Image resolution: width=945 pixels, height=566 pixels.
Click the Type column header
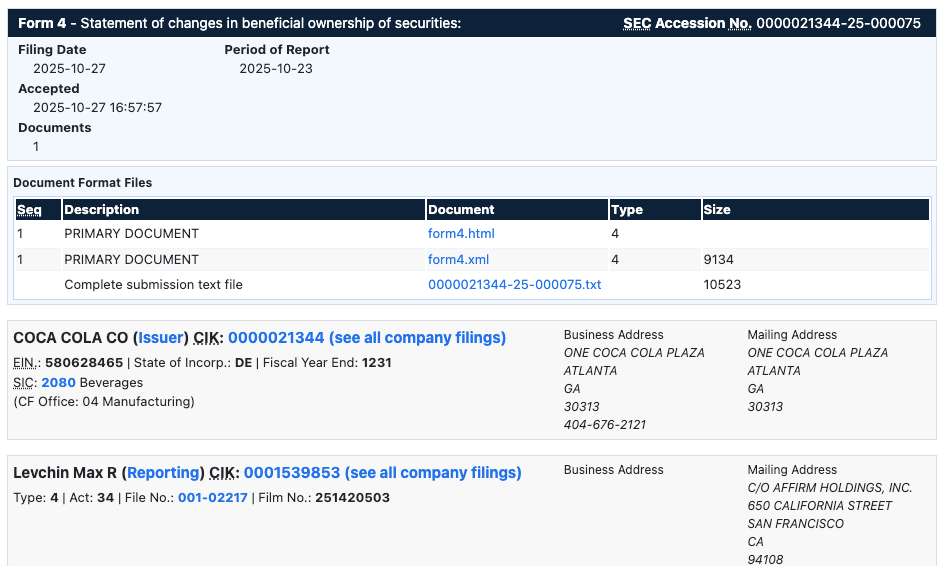tap(627, 210)
